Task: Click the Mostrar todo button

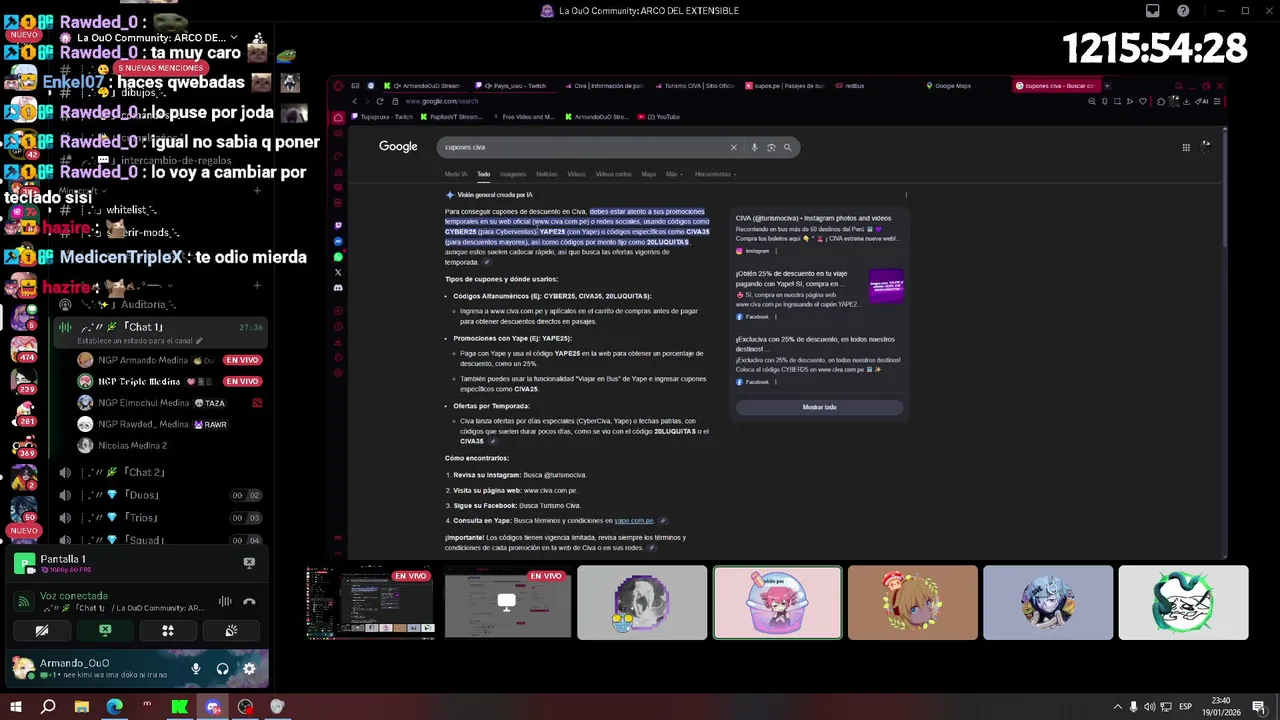Action: pos(819,407)
